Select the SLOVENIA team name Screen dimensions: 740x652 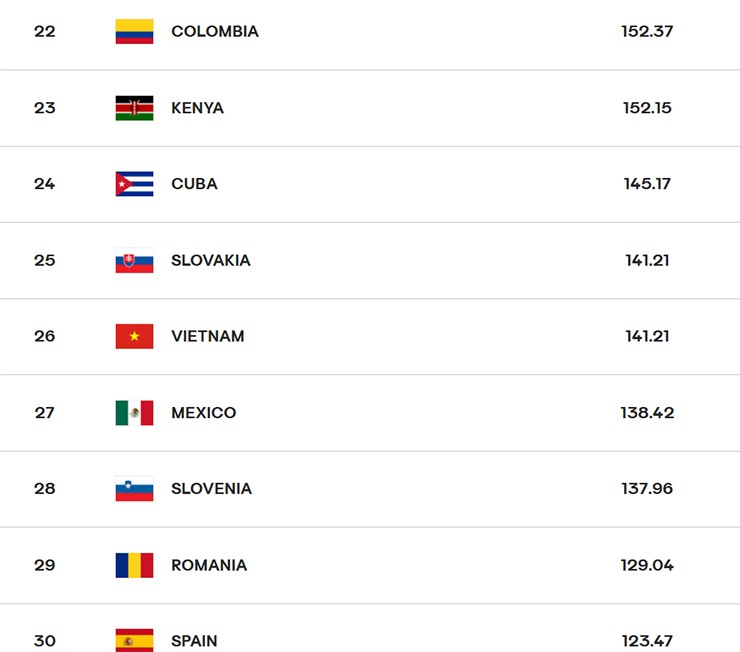[x=211, y=489]
